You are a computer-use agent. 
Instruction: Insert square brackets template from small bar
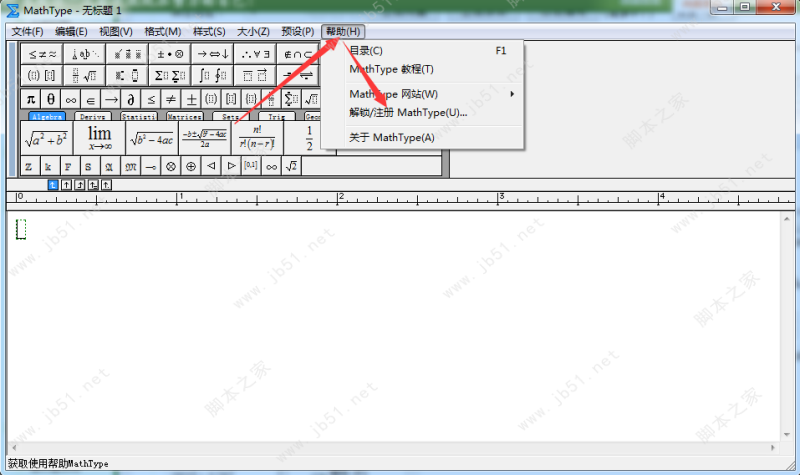click(231, 98)
